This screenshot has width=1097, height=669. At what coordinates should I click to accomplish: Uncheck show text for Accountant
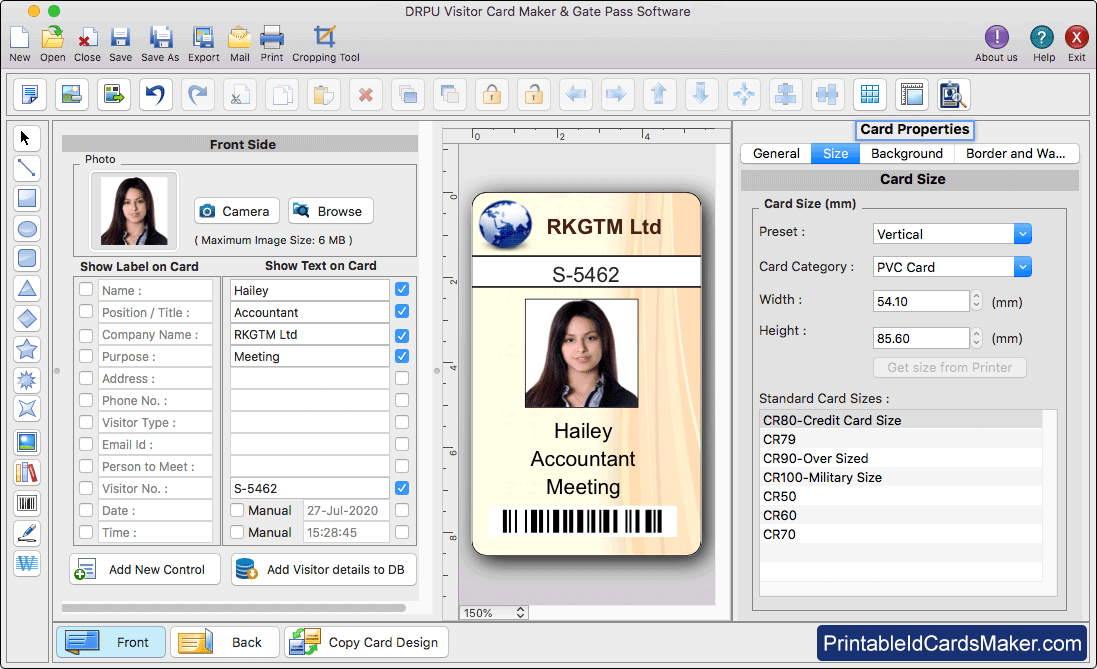pyautogui.click(x=402, y=311)
